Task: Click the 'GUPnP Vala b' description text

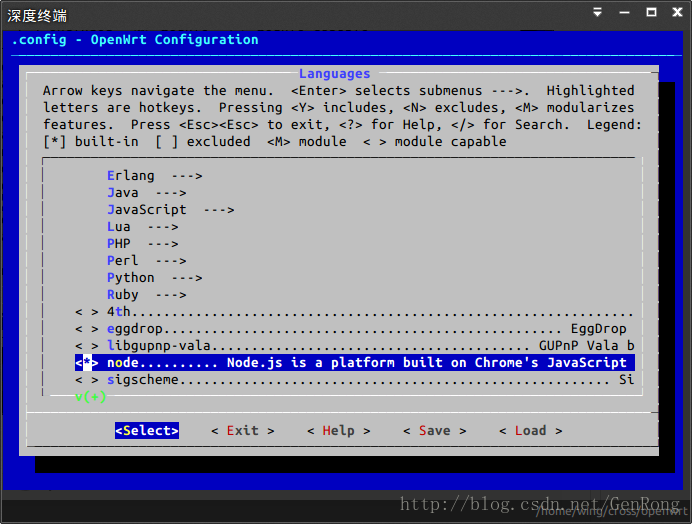Action: [587, 346]
